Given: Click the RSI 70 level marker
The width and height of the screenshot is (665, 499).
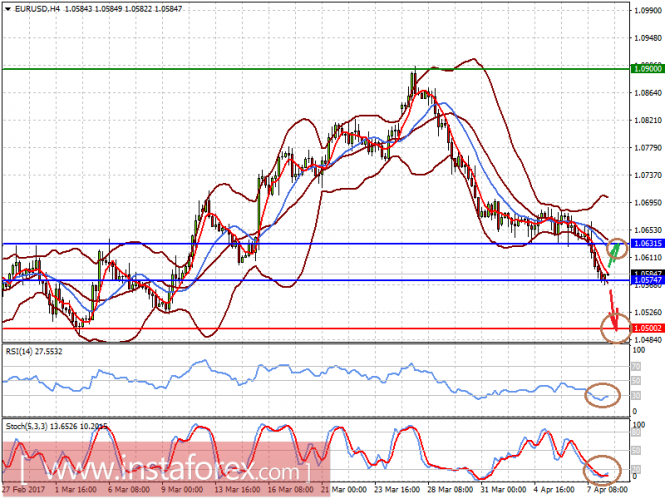Looking at the screenshot, I should coord(635,366).
